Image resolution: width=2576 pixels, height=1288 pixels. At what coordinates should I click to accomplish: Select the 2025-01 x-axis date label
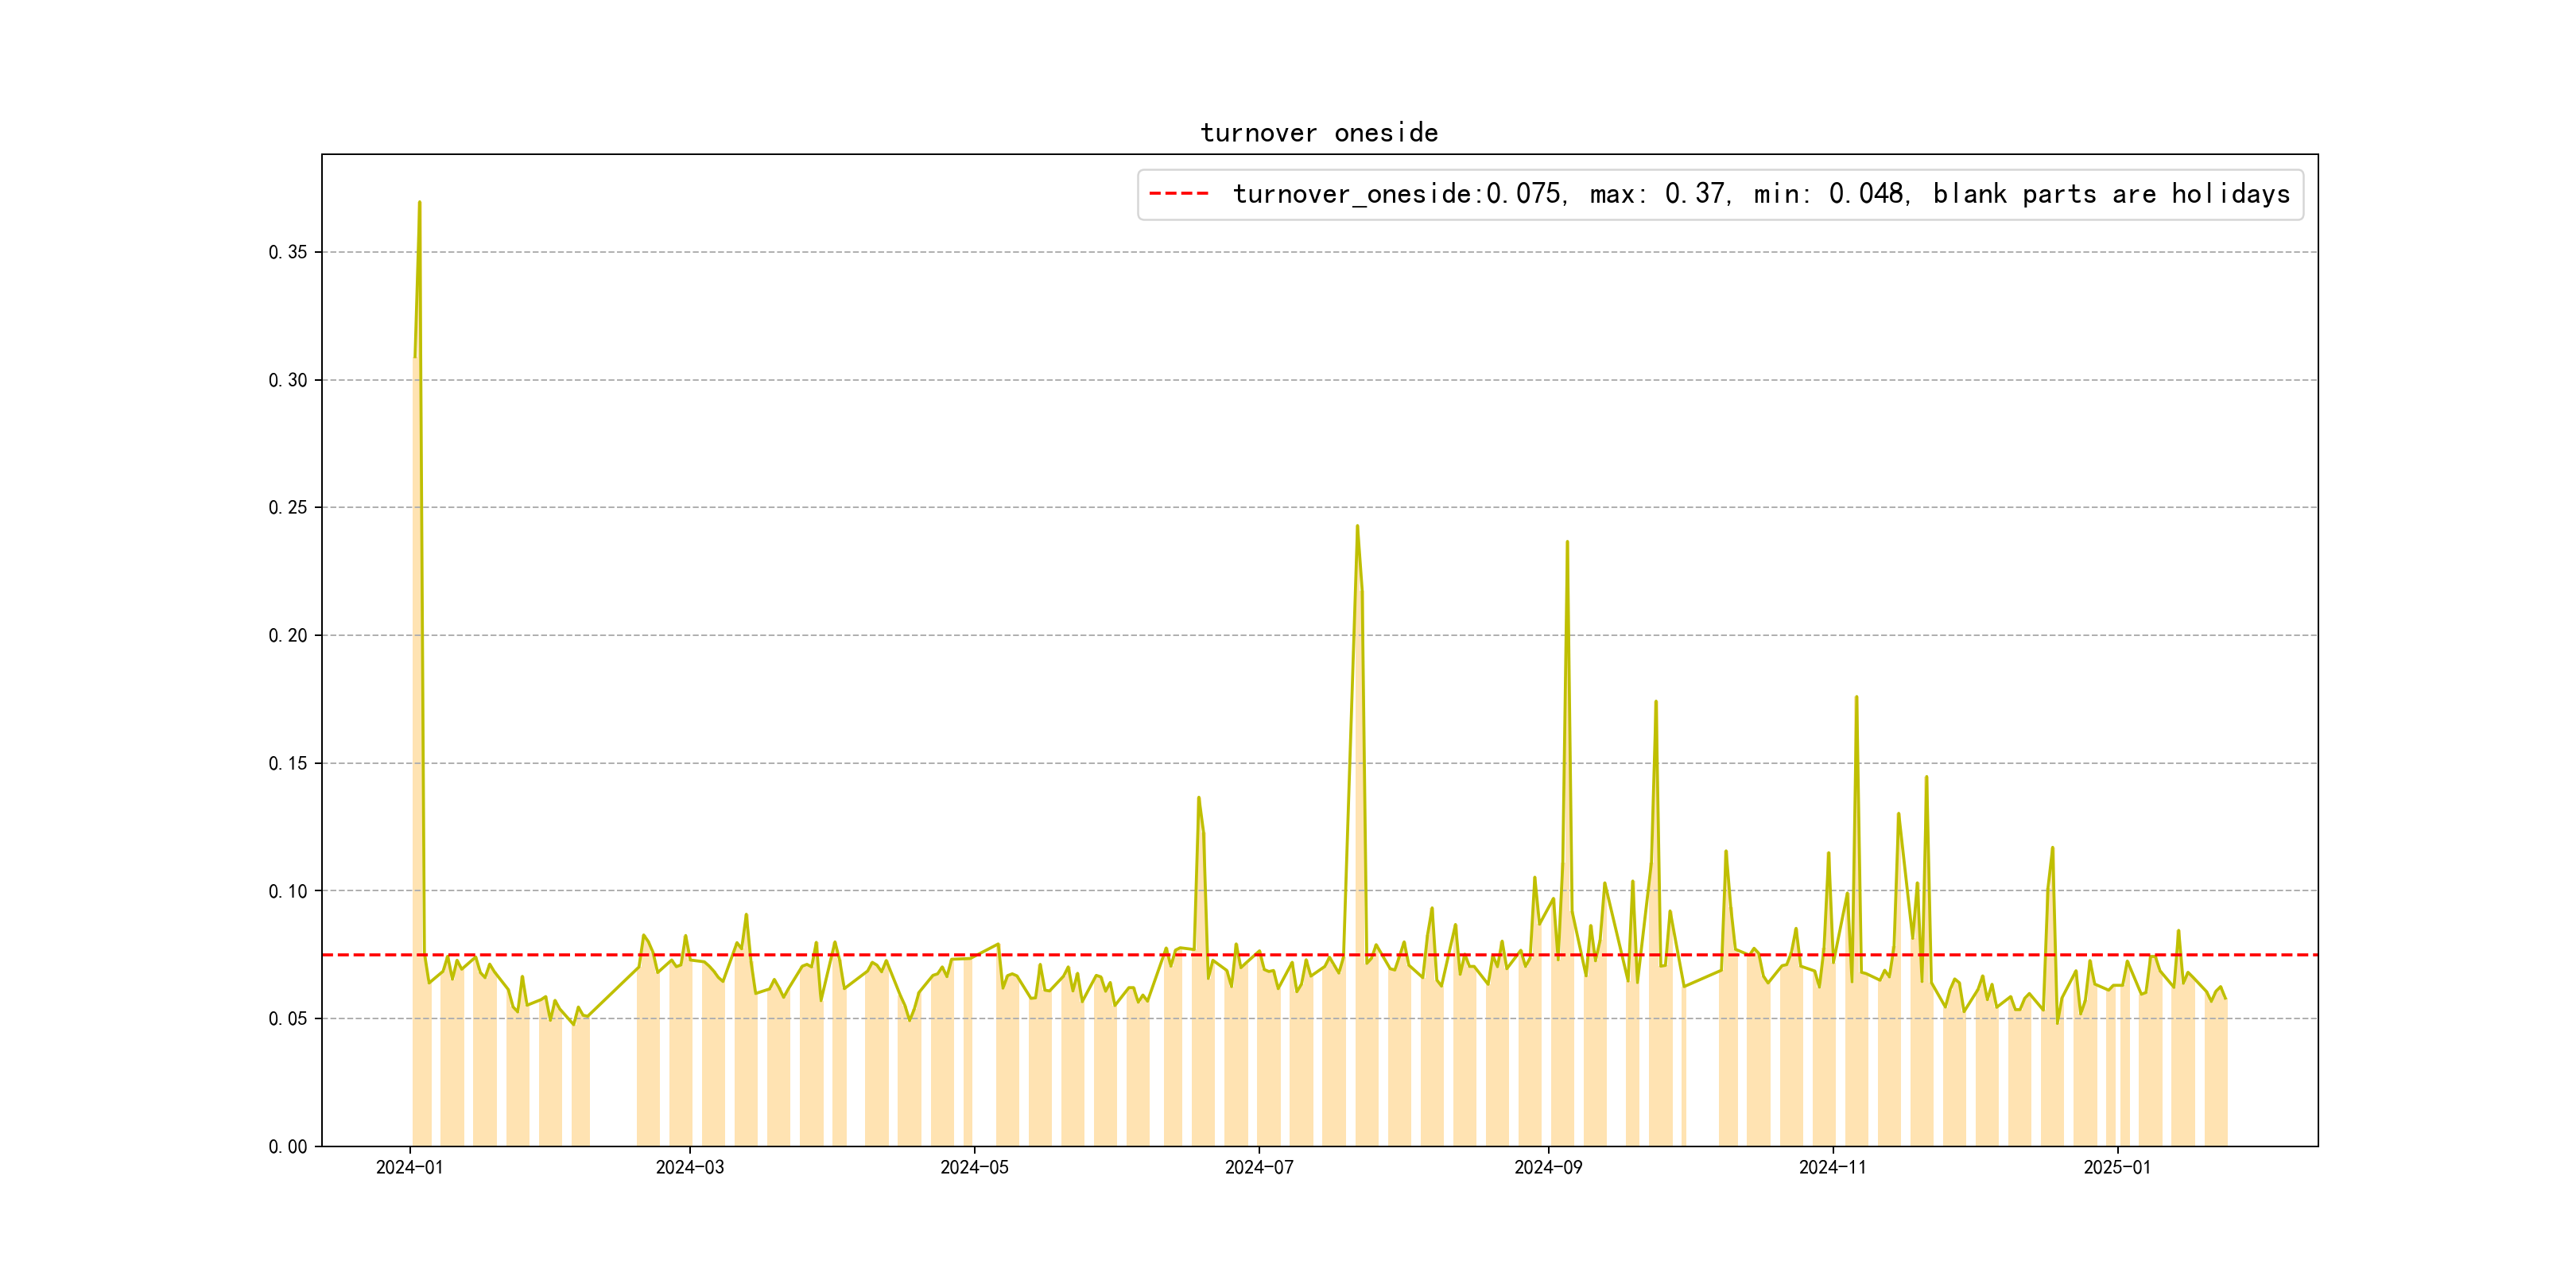pyautogui.click(x=2116, y=1167)
